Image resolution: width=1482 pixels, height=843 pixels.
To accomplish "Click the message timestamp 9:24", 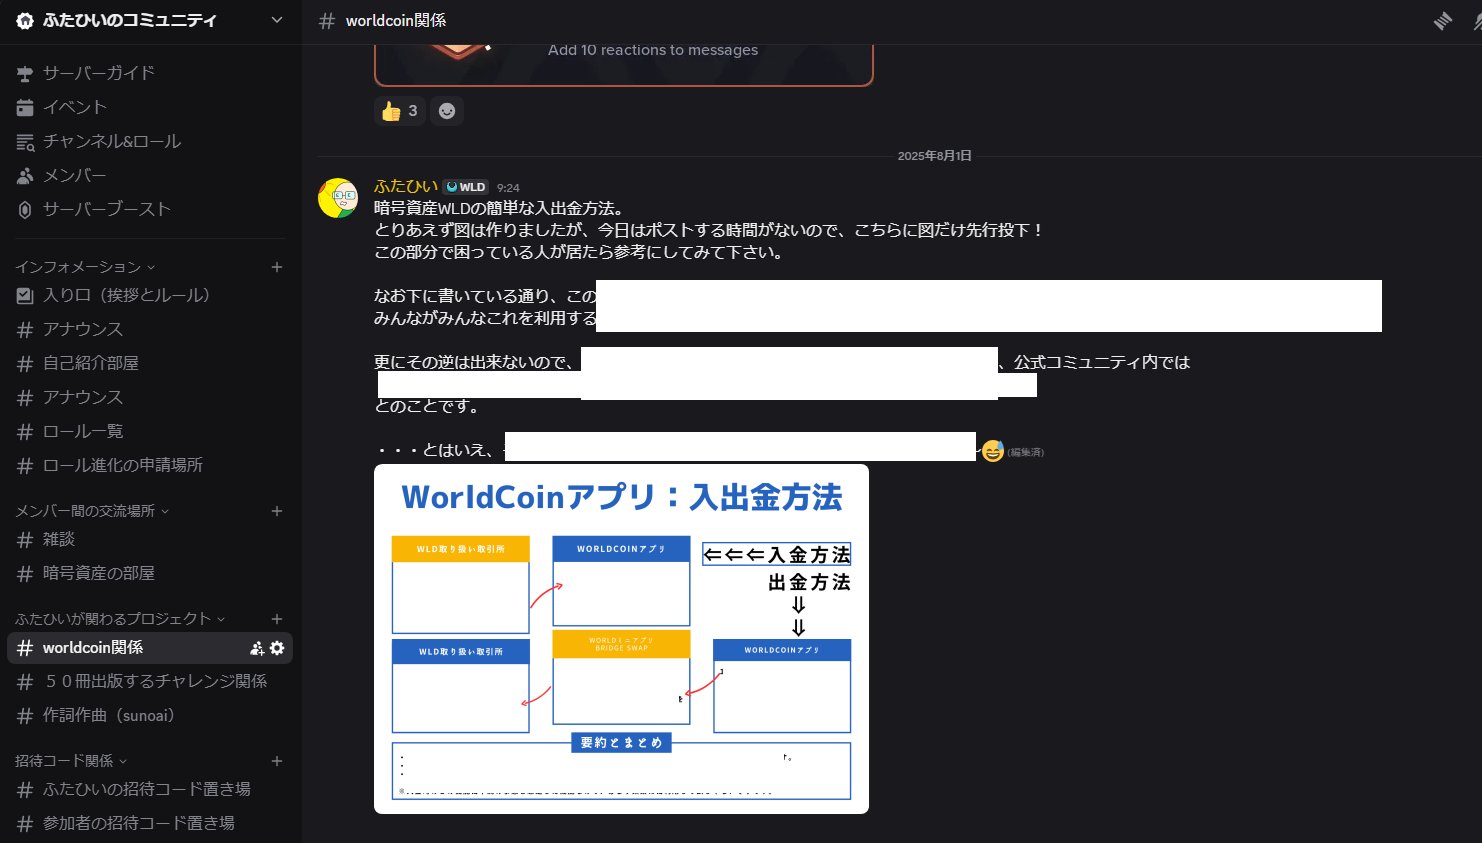I will [x=508, y=188].
